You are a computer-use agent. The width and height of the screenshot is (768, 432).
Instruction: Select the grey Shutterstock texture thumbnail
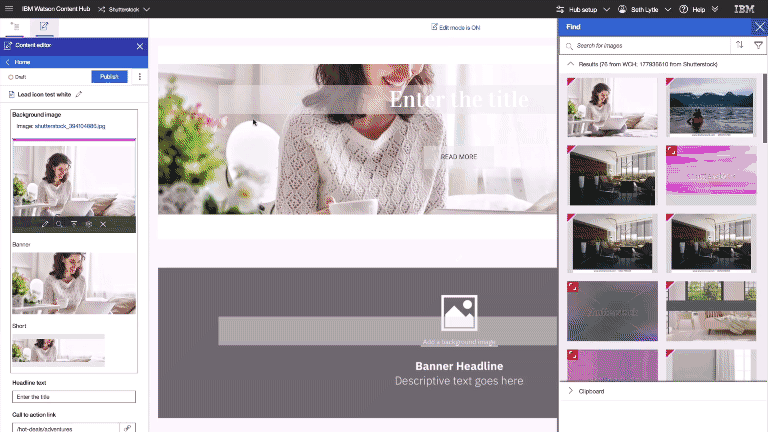(x=612, y=311)
